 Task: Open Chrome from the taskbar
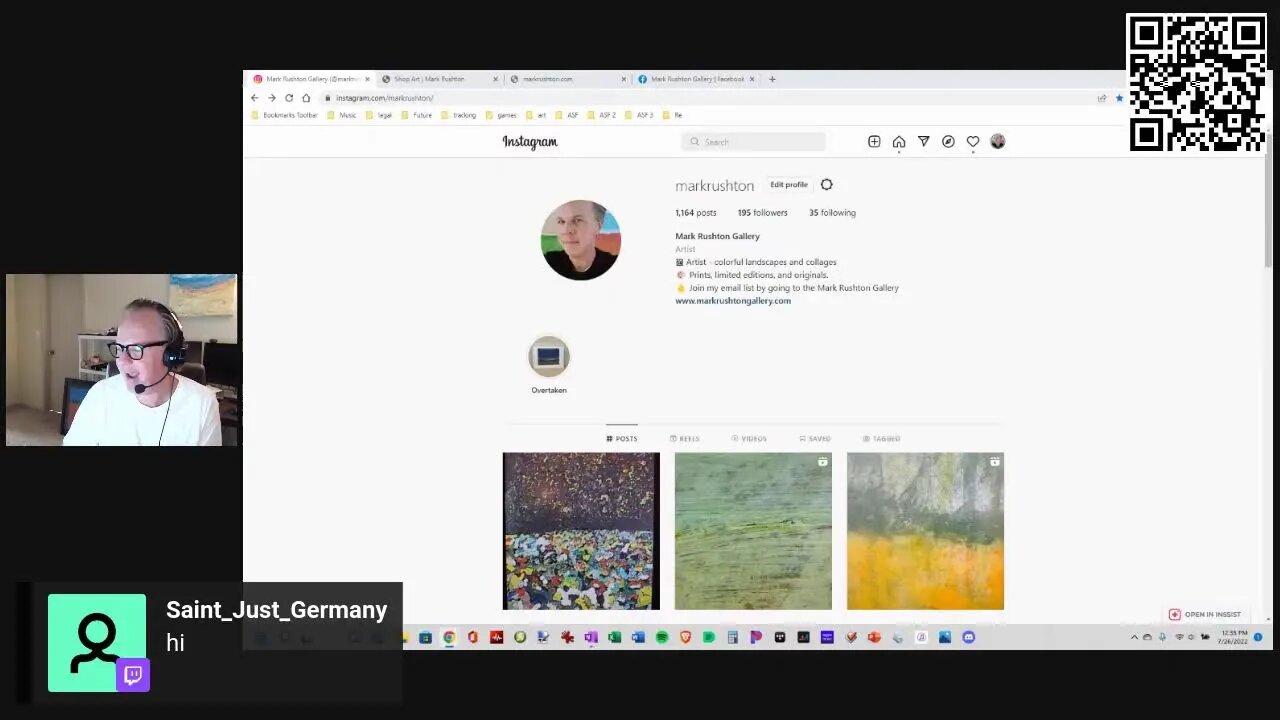coord(448,637)
